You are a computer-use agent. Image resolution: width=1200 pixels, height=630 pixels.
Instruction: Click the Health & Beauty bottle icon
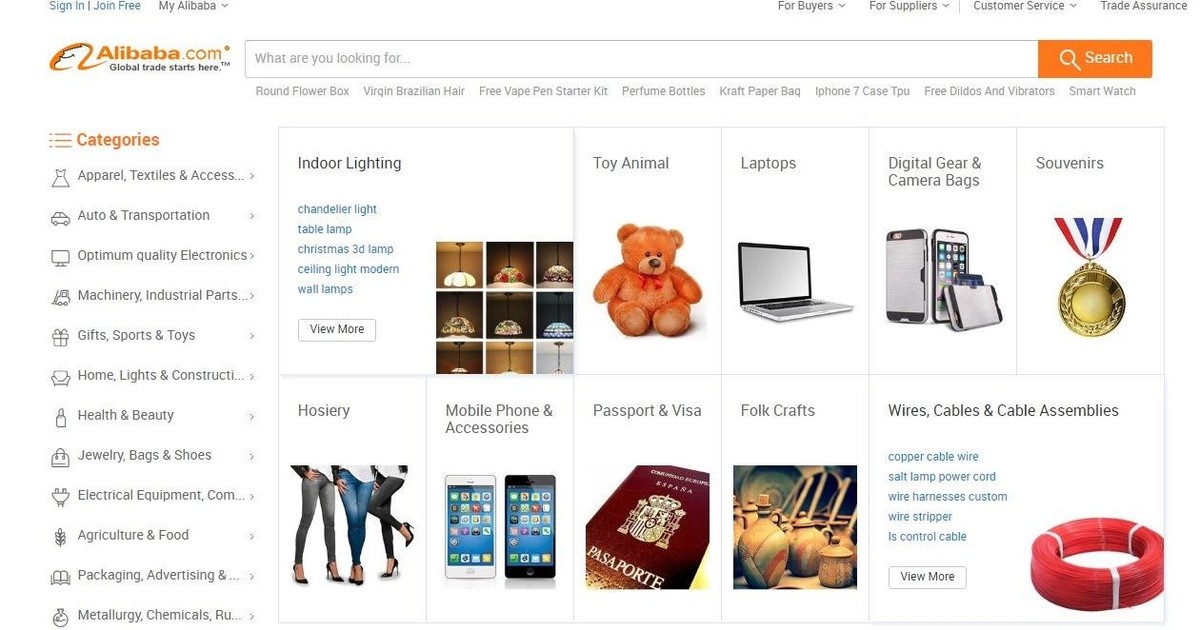60,417
